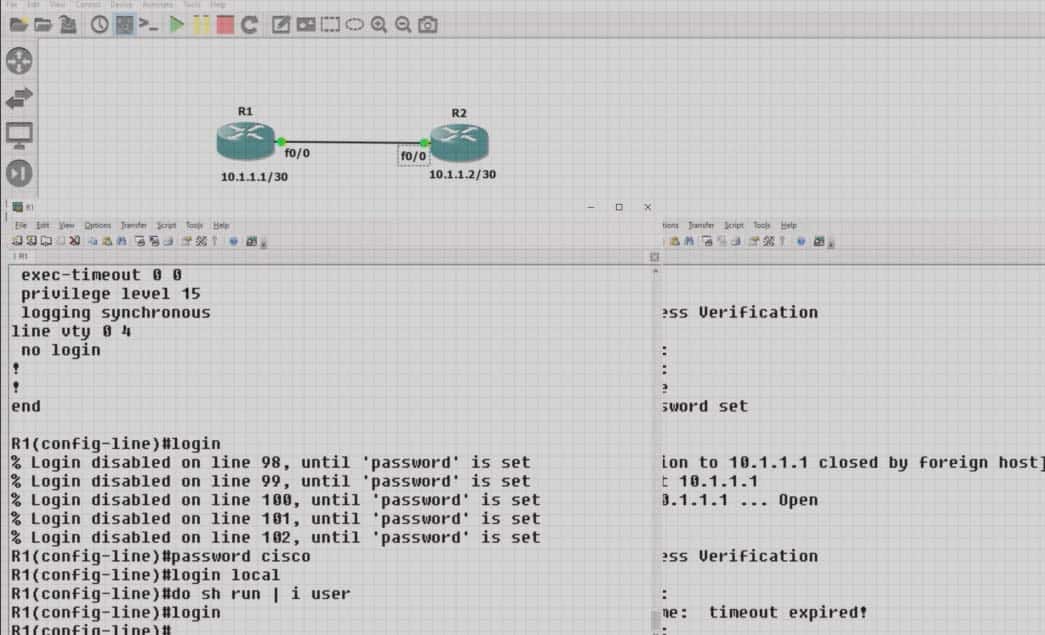Click tools settings icon in R1 toolbar

coord(201,241)
